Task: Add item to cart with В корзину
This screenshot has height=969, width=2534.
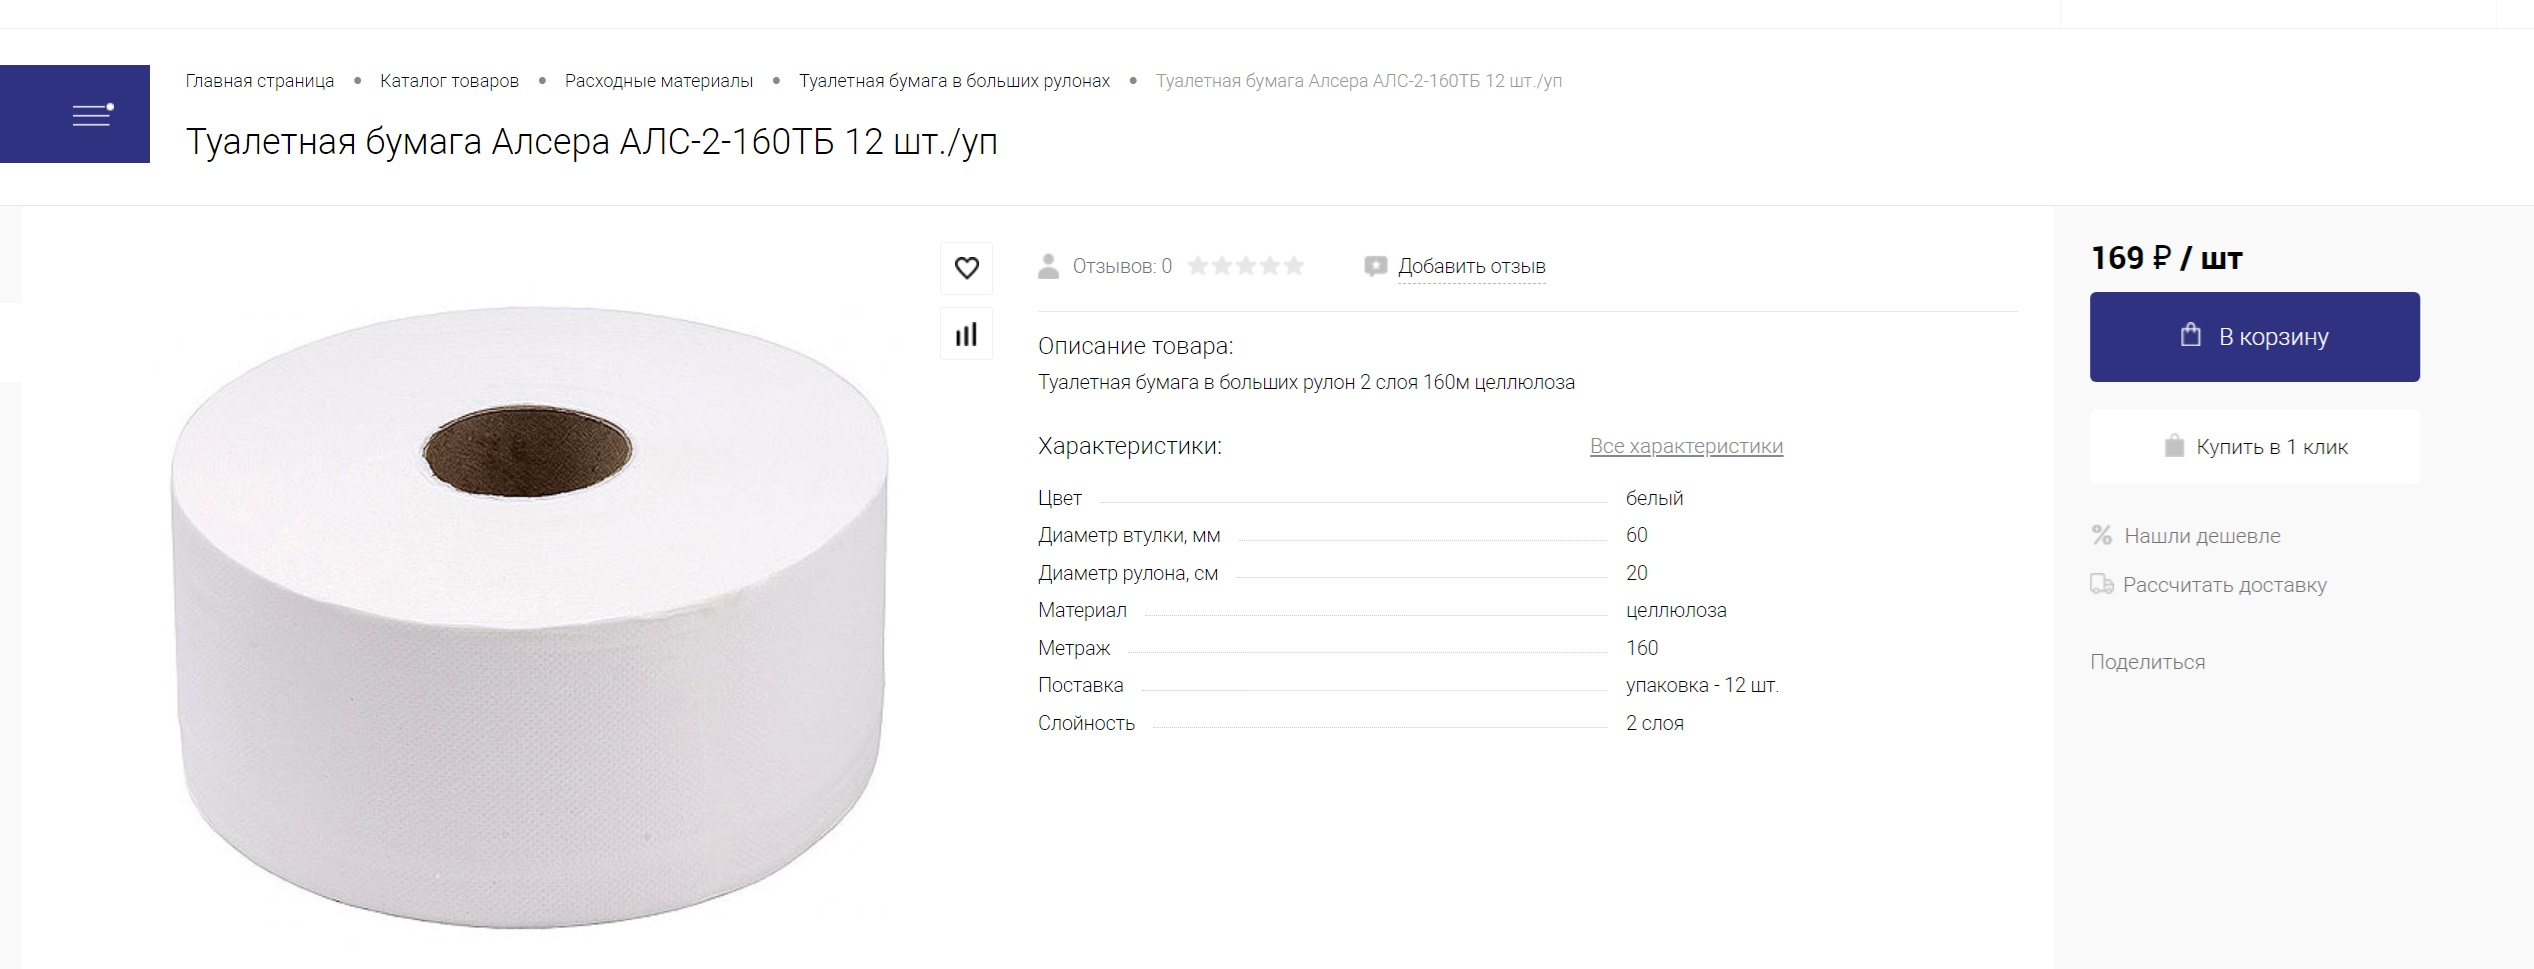Action: click(x=2254, y=337)
